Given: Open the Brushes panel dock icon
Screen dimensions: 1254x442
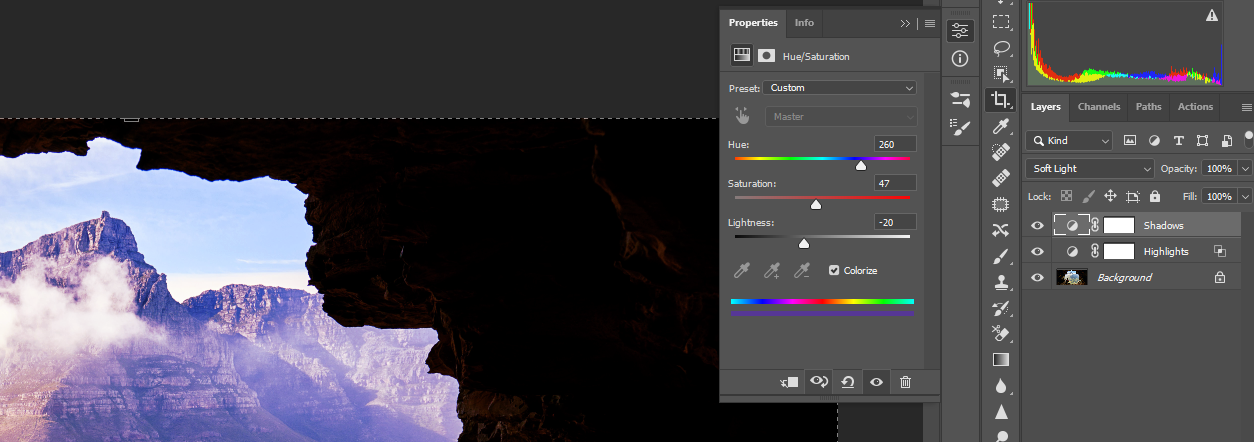Looking at the screenshot, I should [x=960, y=127].
